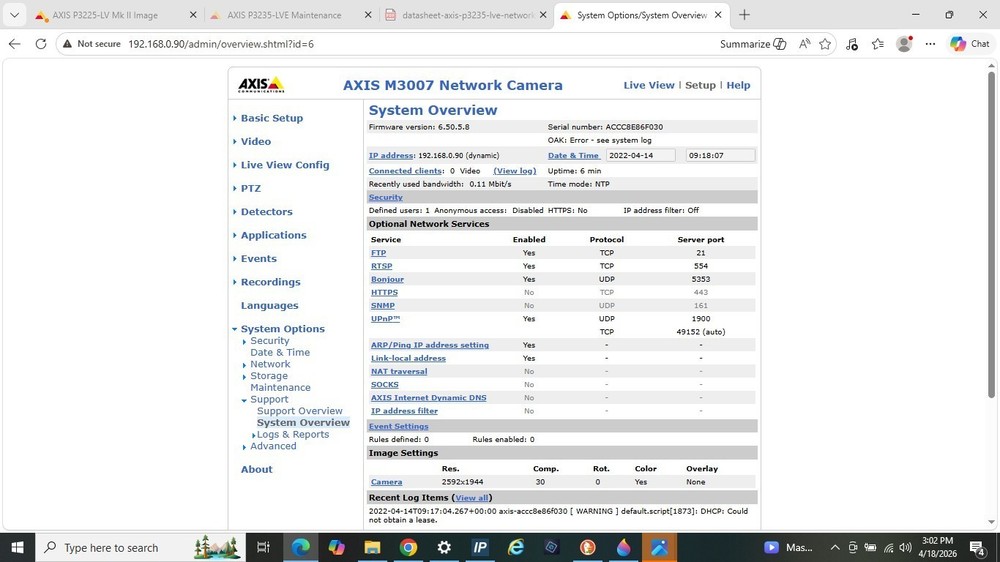Screen dimensions: 1000x562
Task: Open the Not secure site info icon
Action: [91, 44]
